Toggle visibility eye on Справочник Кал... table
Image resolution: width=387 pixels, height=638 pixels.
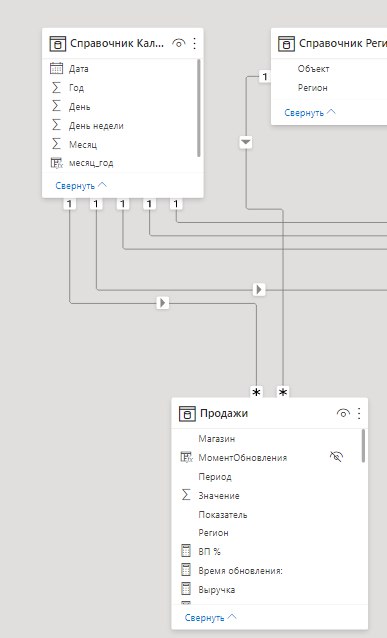[x=179, y=43]
